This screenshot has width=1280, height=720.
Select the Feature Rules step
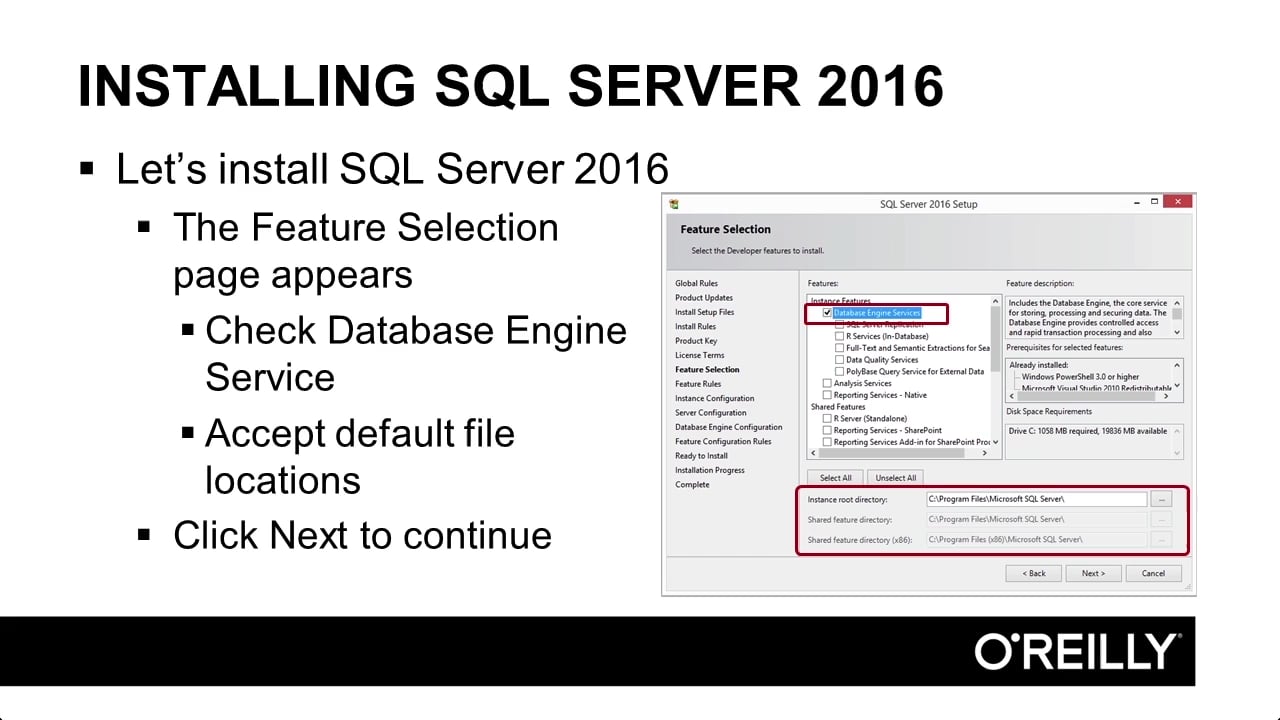[698, 384]
